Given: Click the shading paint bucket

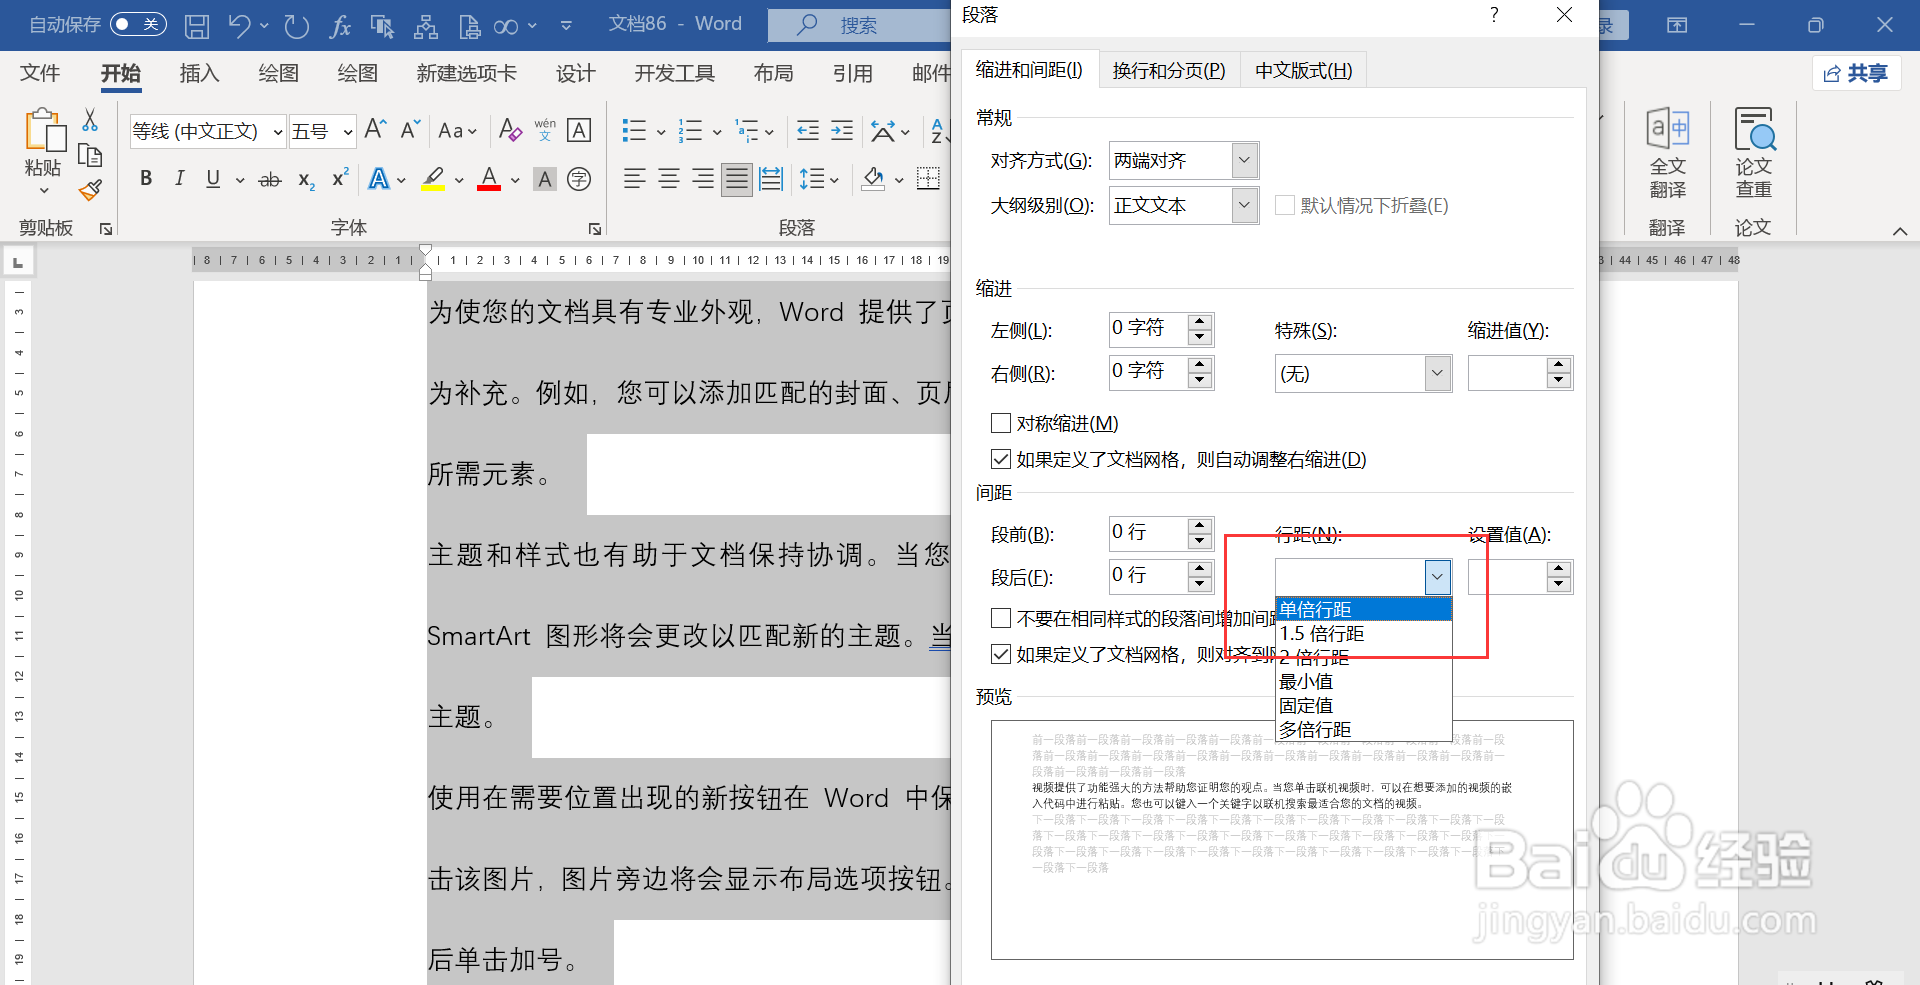Looking at the screenshot, I should pos(874,179).
